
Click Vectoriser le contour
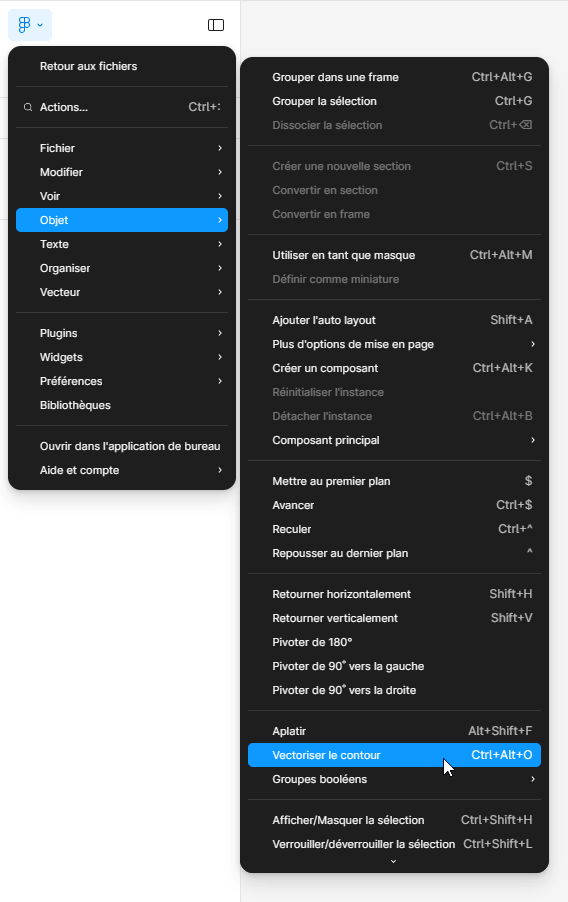pos(394,755)
